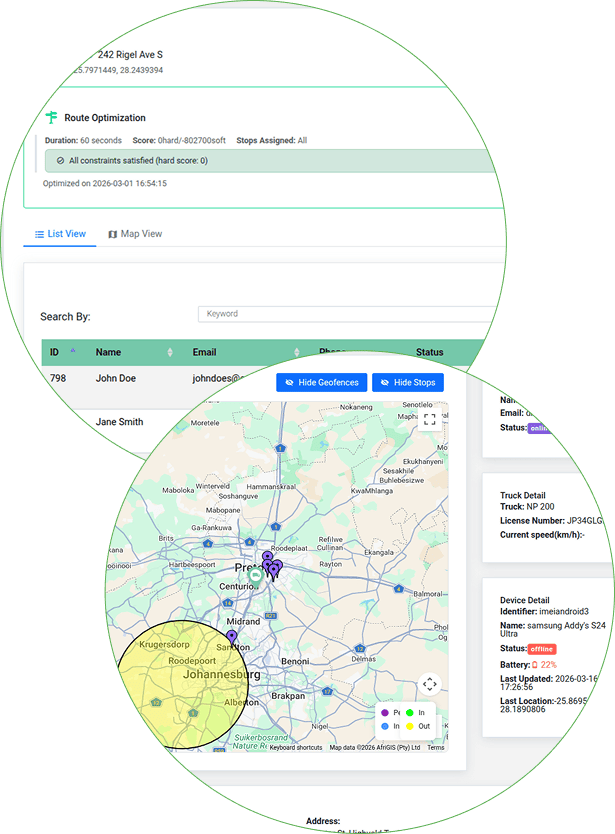Click the red battery icon beside 22%
This screenshot has height=834, width=615.
coord(535,664)
